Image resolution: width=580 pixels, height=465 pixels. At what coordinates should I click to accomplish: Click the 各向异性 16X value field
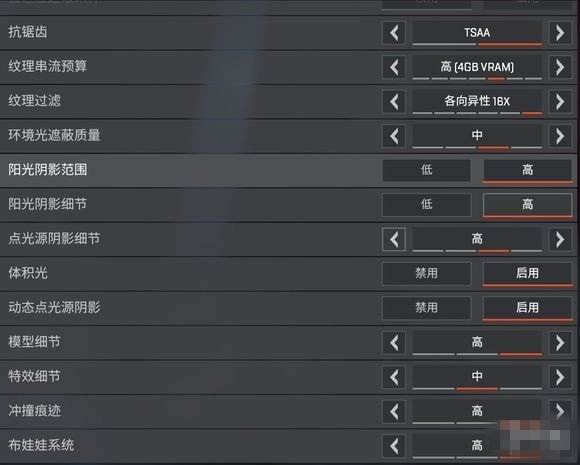point(477,101)
